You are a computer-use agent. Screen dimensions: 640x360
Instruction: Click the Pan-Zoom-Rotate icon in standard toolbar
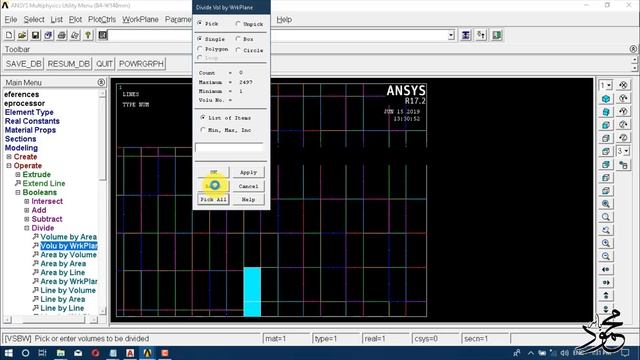pos(49,35)
